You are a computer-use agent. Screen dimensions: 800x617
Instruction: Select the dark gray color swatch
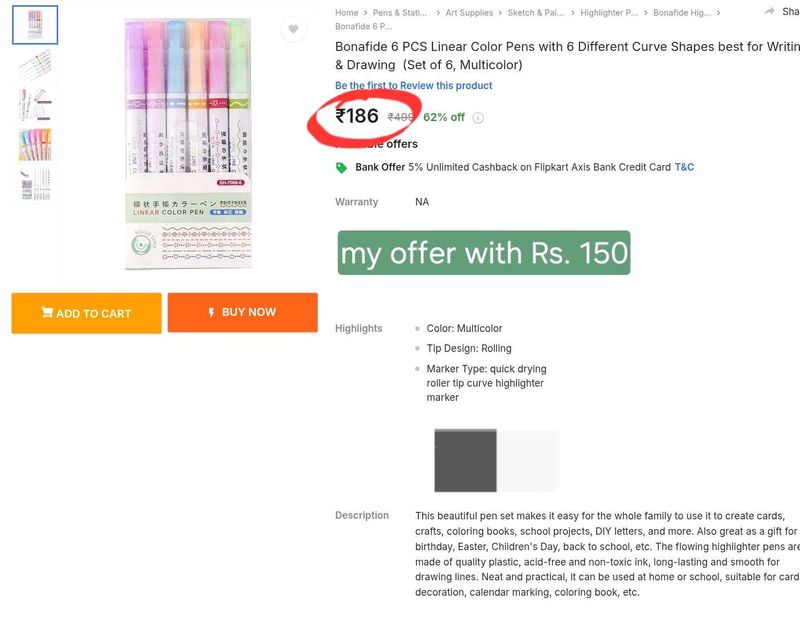464,459
